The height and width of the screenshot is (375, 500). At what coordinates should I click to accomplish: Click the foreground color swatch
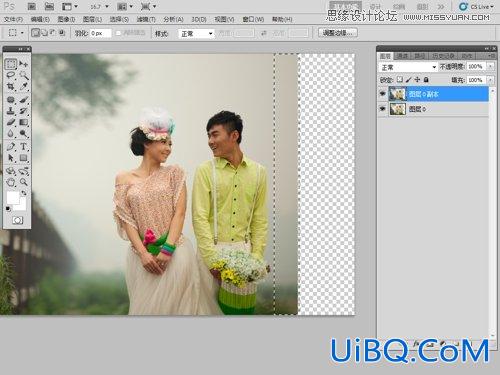coord(13,198)
